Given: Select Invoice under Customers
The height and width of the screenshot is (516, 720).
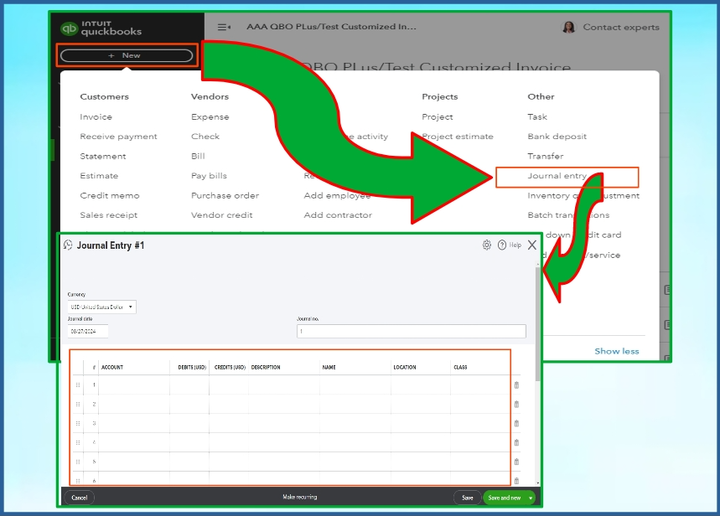Looking at the screenshot, I should tap(96, 117).
